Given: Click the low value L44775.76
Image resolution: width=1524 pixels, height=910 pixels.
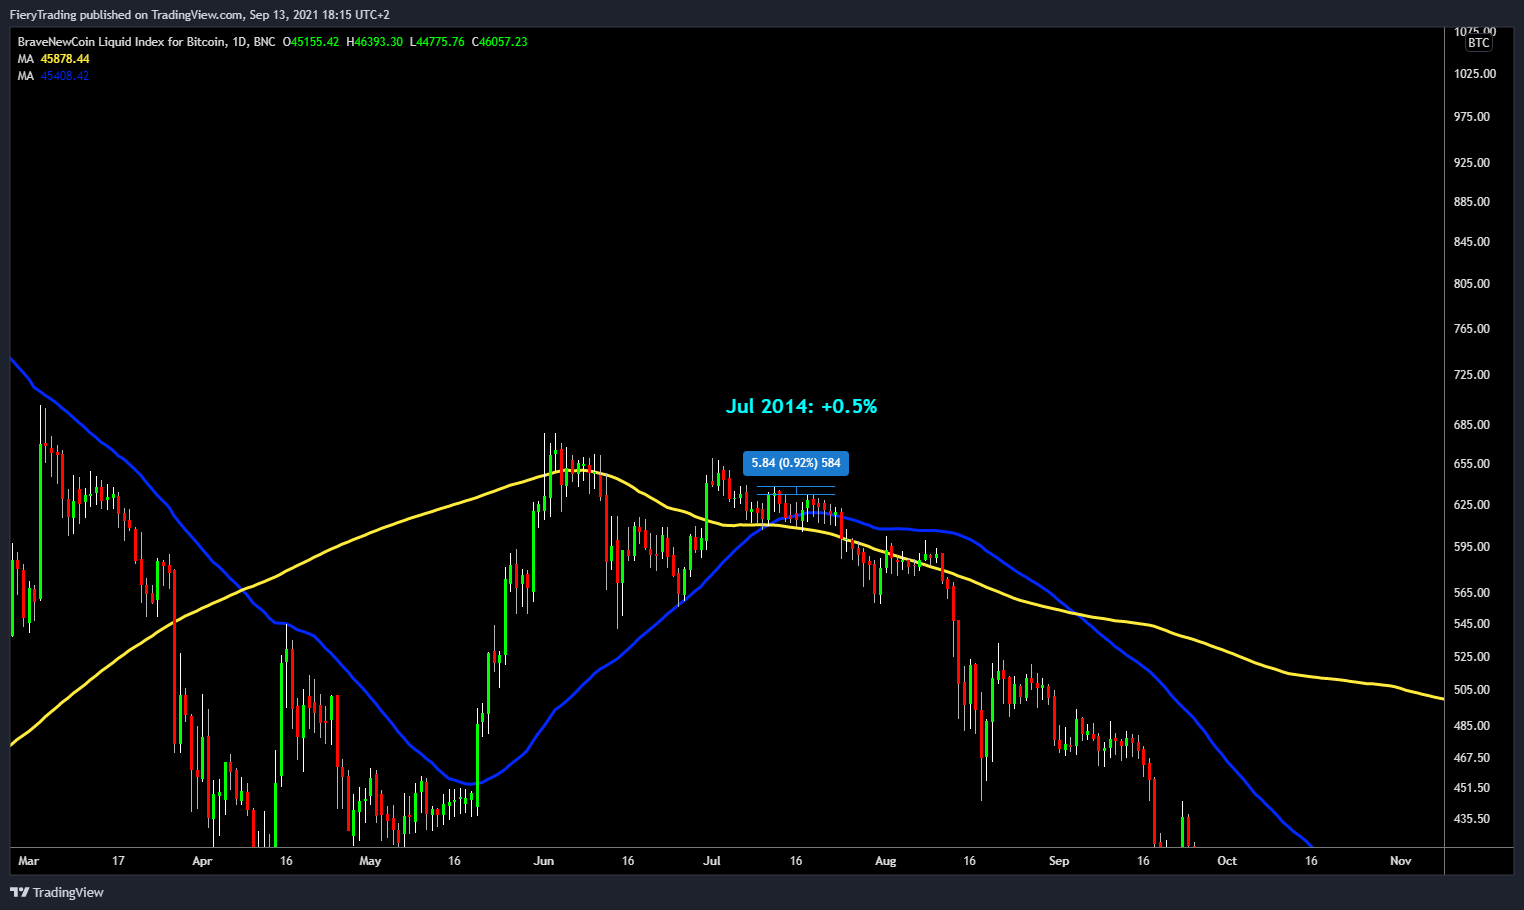Looking at the screenshot, I should coord(437,42).
